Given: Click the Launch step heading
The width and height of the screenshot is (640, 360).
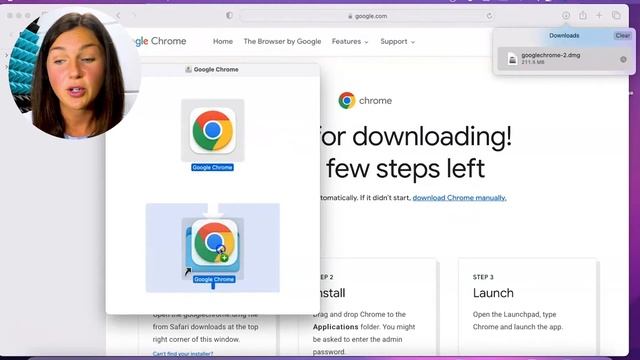Looking at the screenshot, I should 493,293.
